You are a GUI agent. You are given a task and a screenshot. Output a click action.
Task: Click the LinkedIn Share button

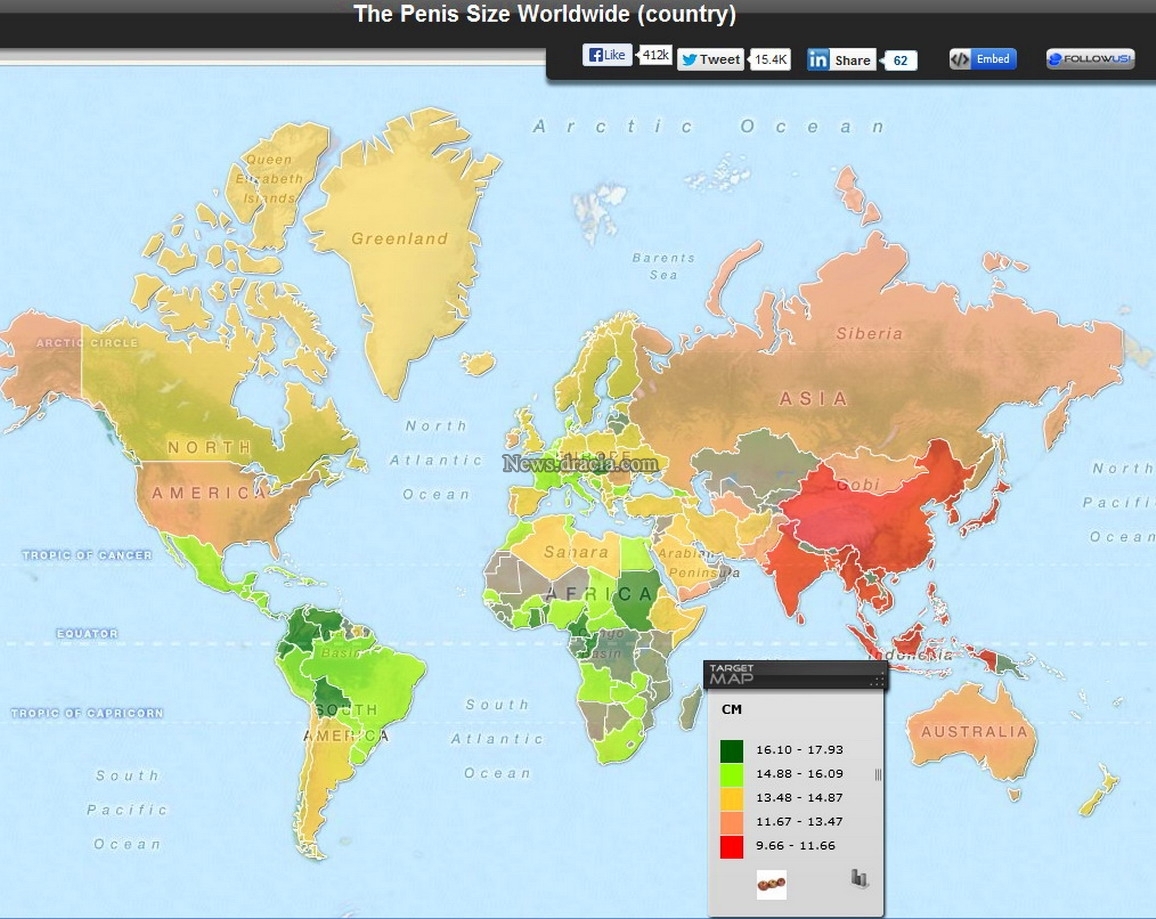point(841,60)
